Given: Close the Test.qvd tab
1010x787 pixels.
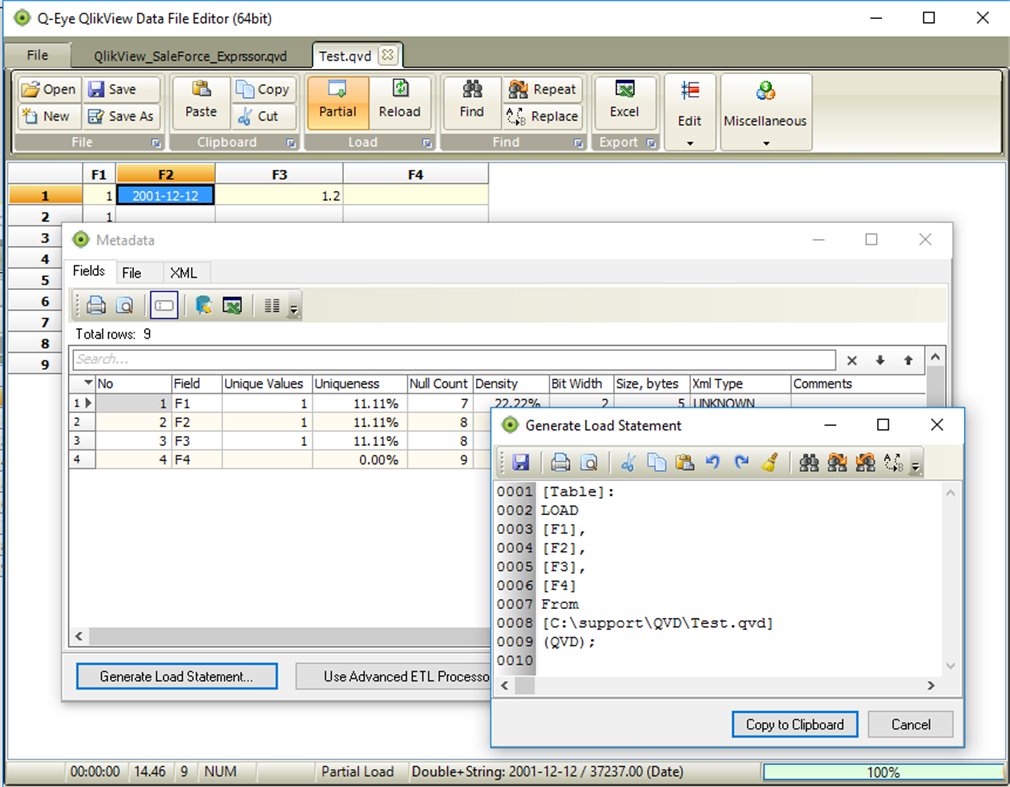Looking at the screenshot, I should tap(387, 55).
